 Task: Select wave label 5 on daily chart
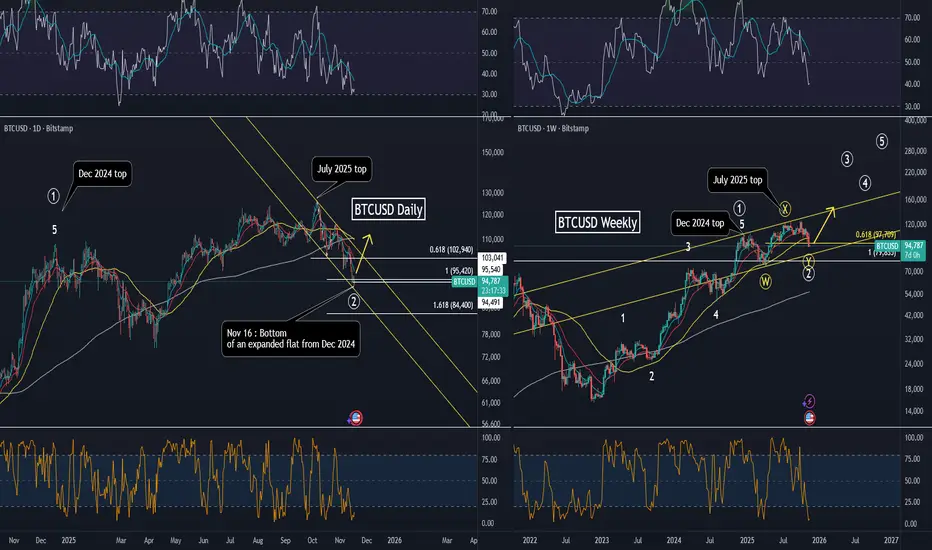(x=54, y=230)
